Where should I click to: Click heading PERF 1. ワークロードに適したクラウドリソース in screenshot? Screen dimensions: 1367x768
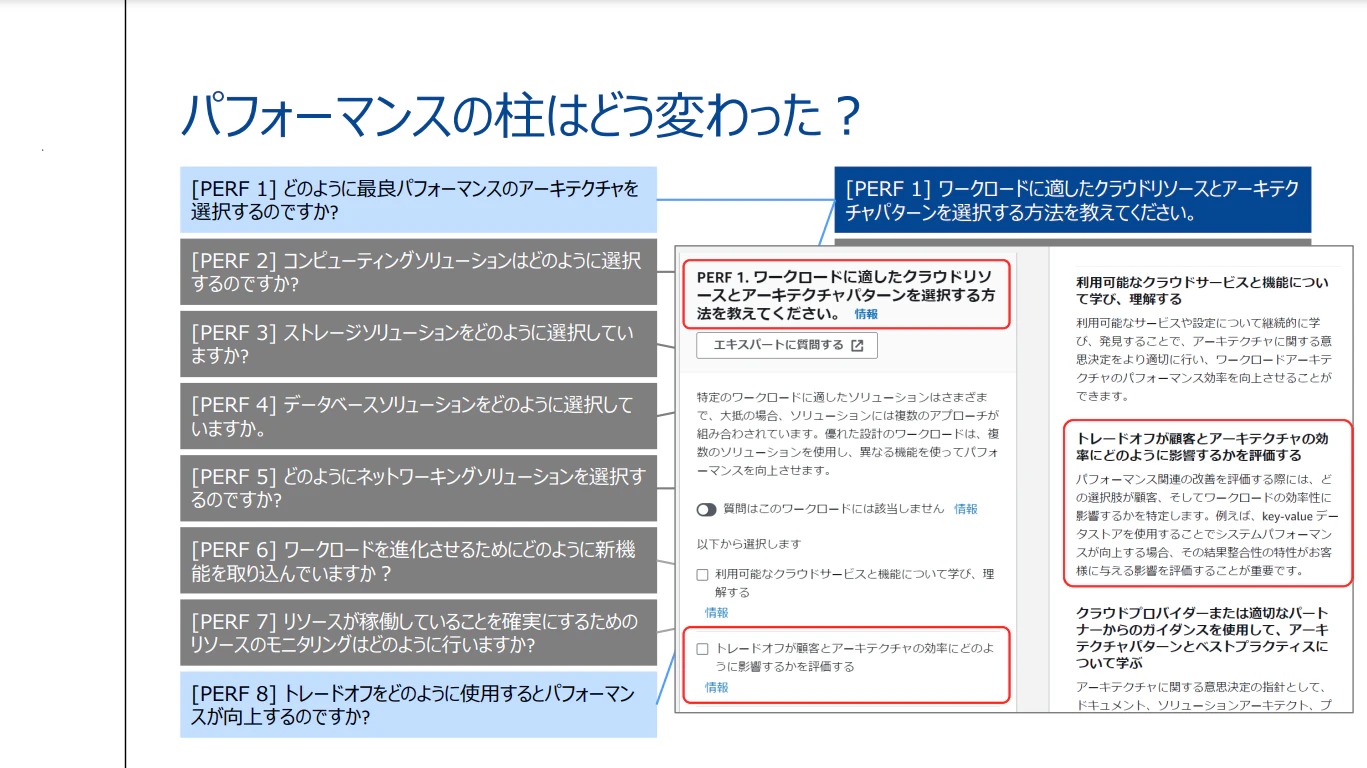(846, 295)
